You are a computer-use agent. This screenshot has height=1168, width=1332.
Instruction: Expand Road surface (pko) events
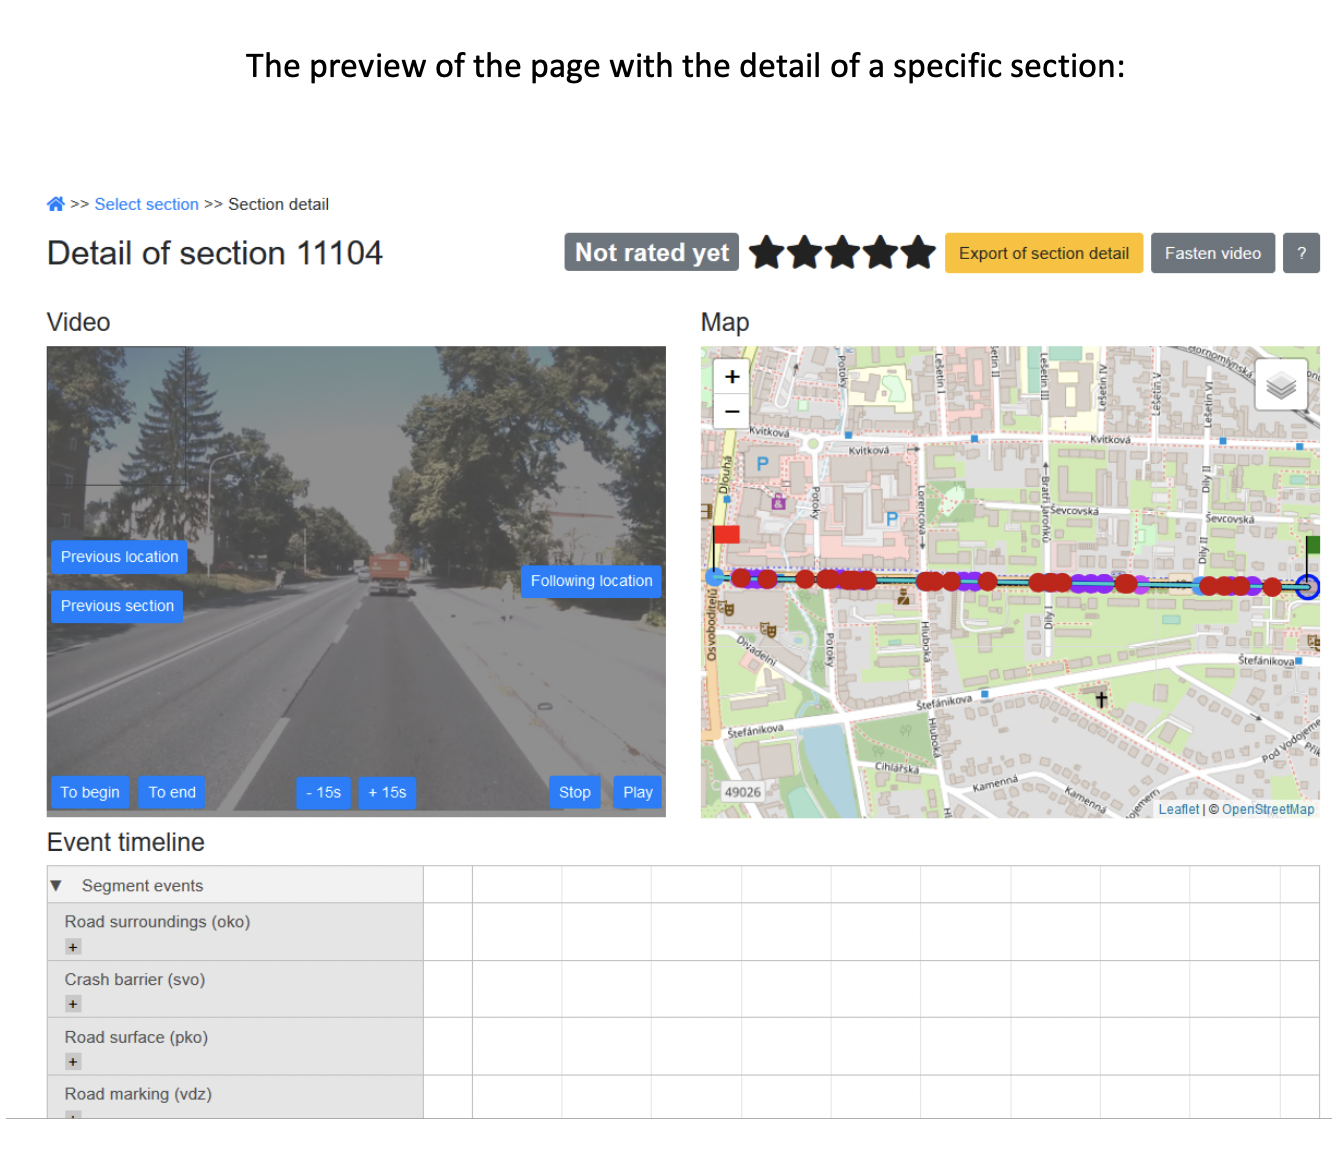click(x=72, y=1061)
